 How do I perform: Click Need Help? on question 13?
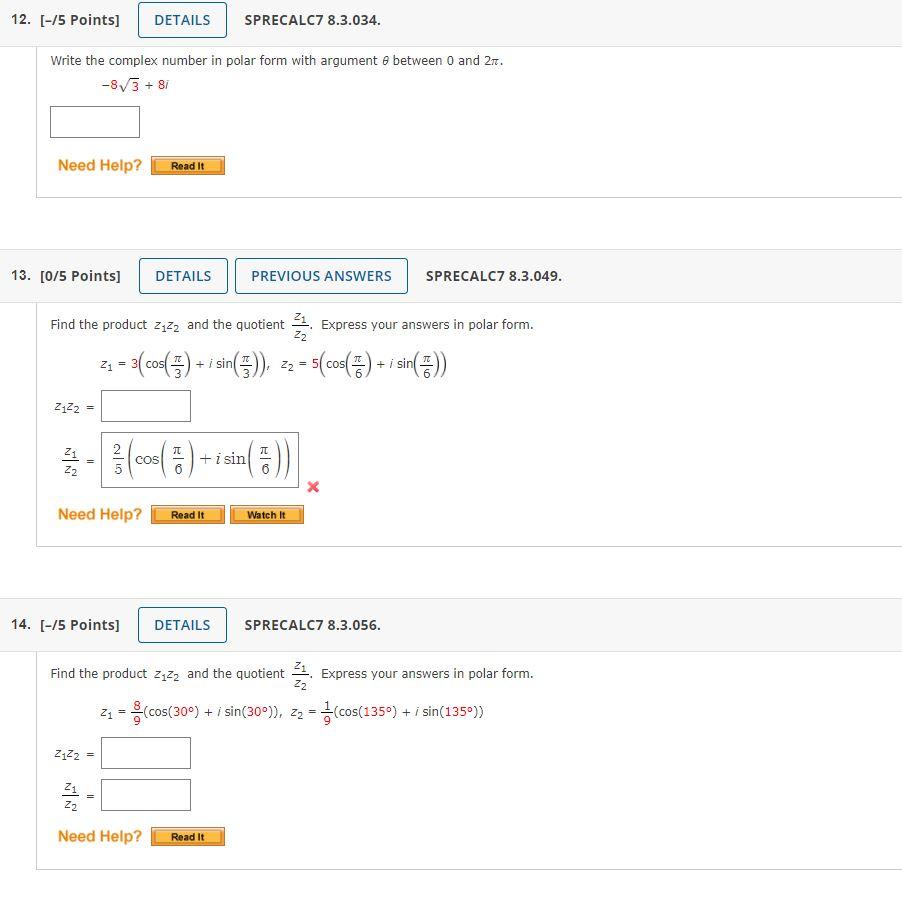(99, 514)
